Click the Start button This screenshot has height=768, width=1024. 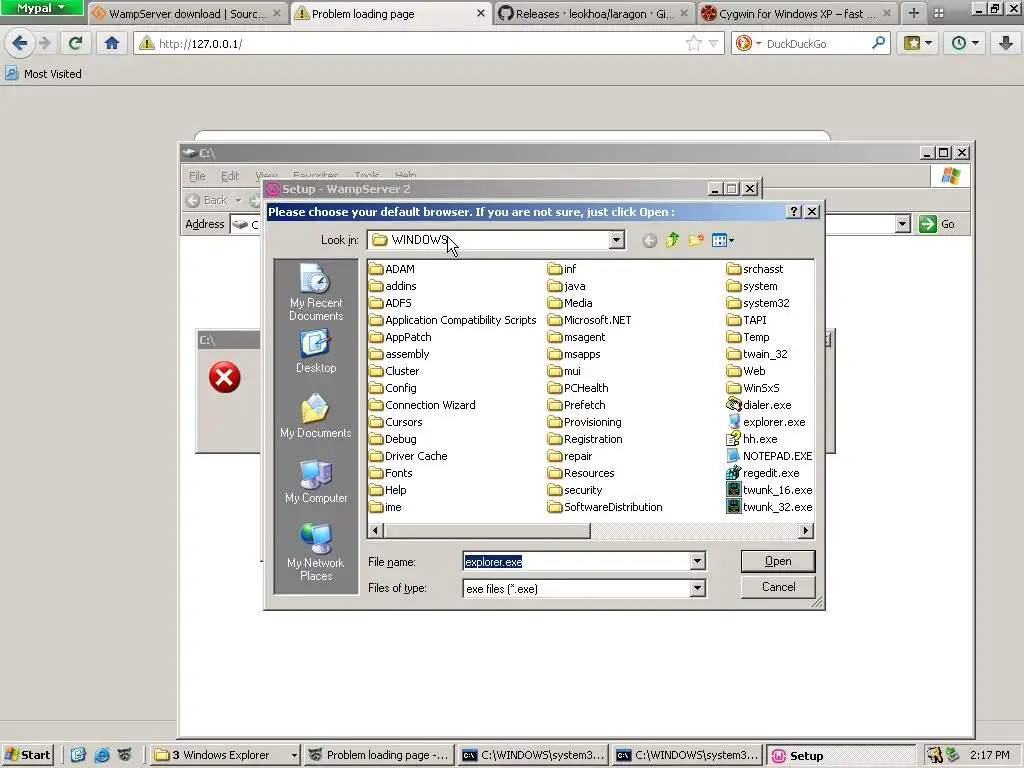(x=27, y=755)
